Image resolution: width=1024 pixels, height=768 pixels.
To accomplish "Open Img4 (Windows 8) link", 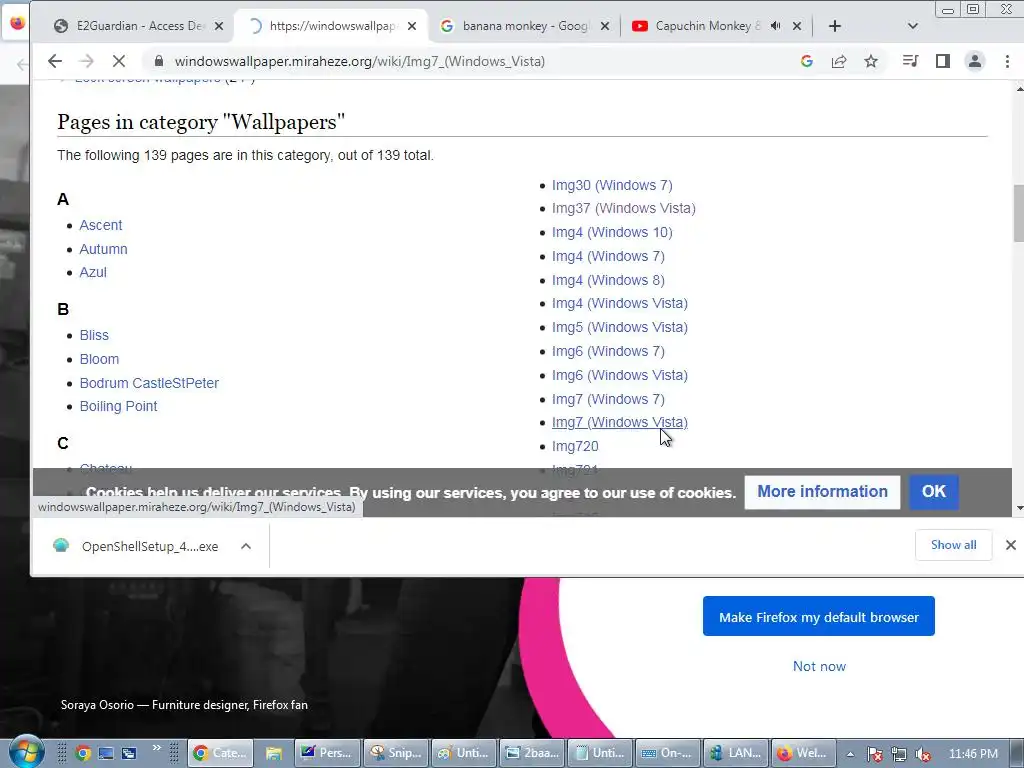I will 608,280.
